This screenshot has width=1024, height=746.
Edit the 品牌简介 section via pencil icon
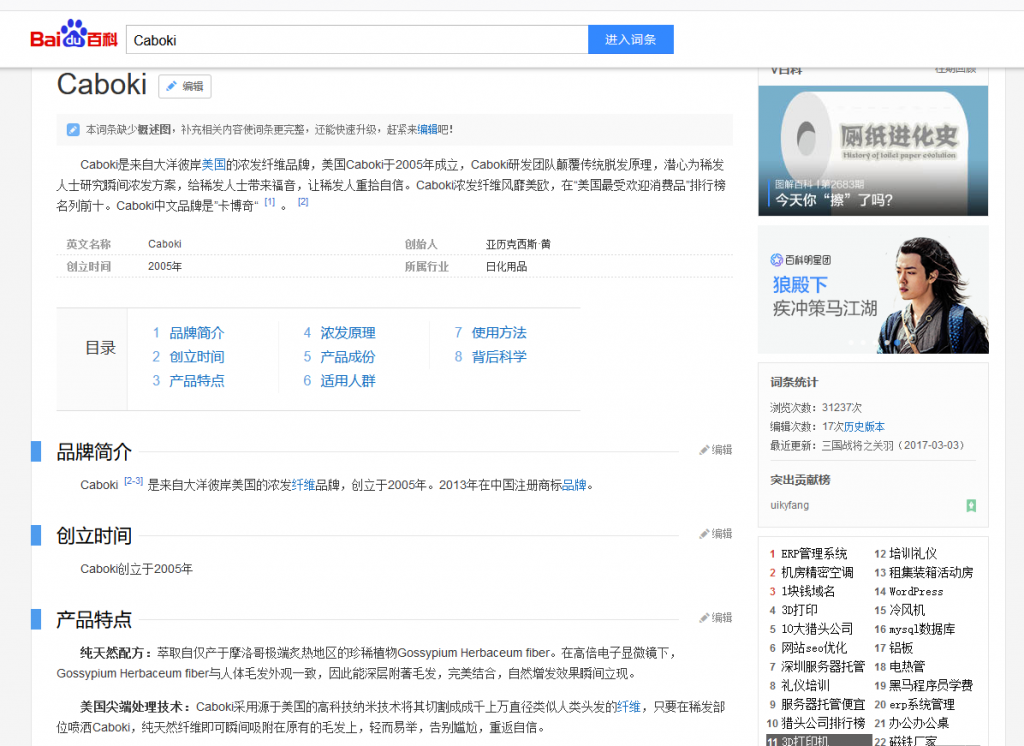[715, 449]
